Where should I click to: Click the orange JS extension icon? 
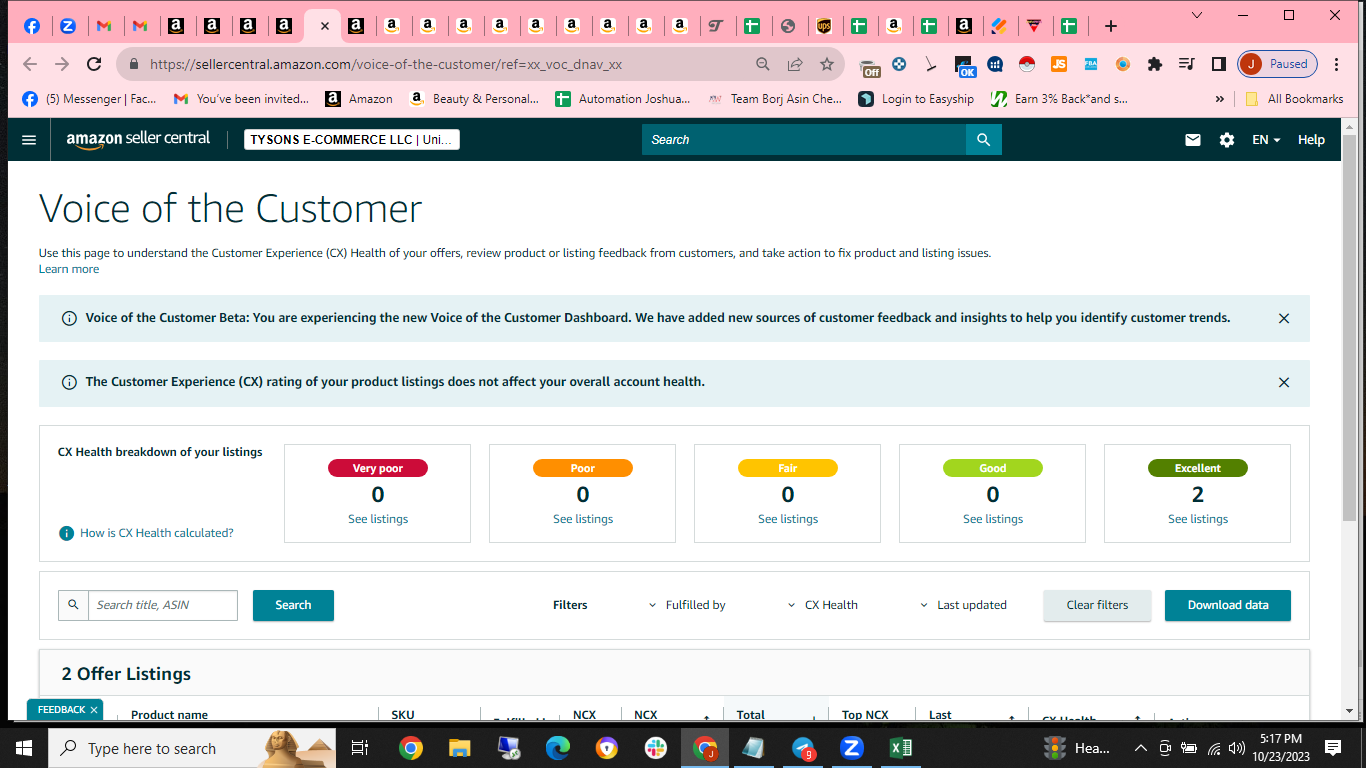[1059, 64]
